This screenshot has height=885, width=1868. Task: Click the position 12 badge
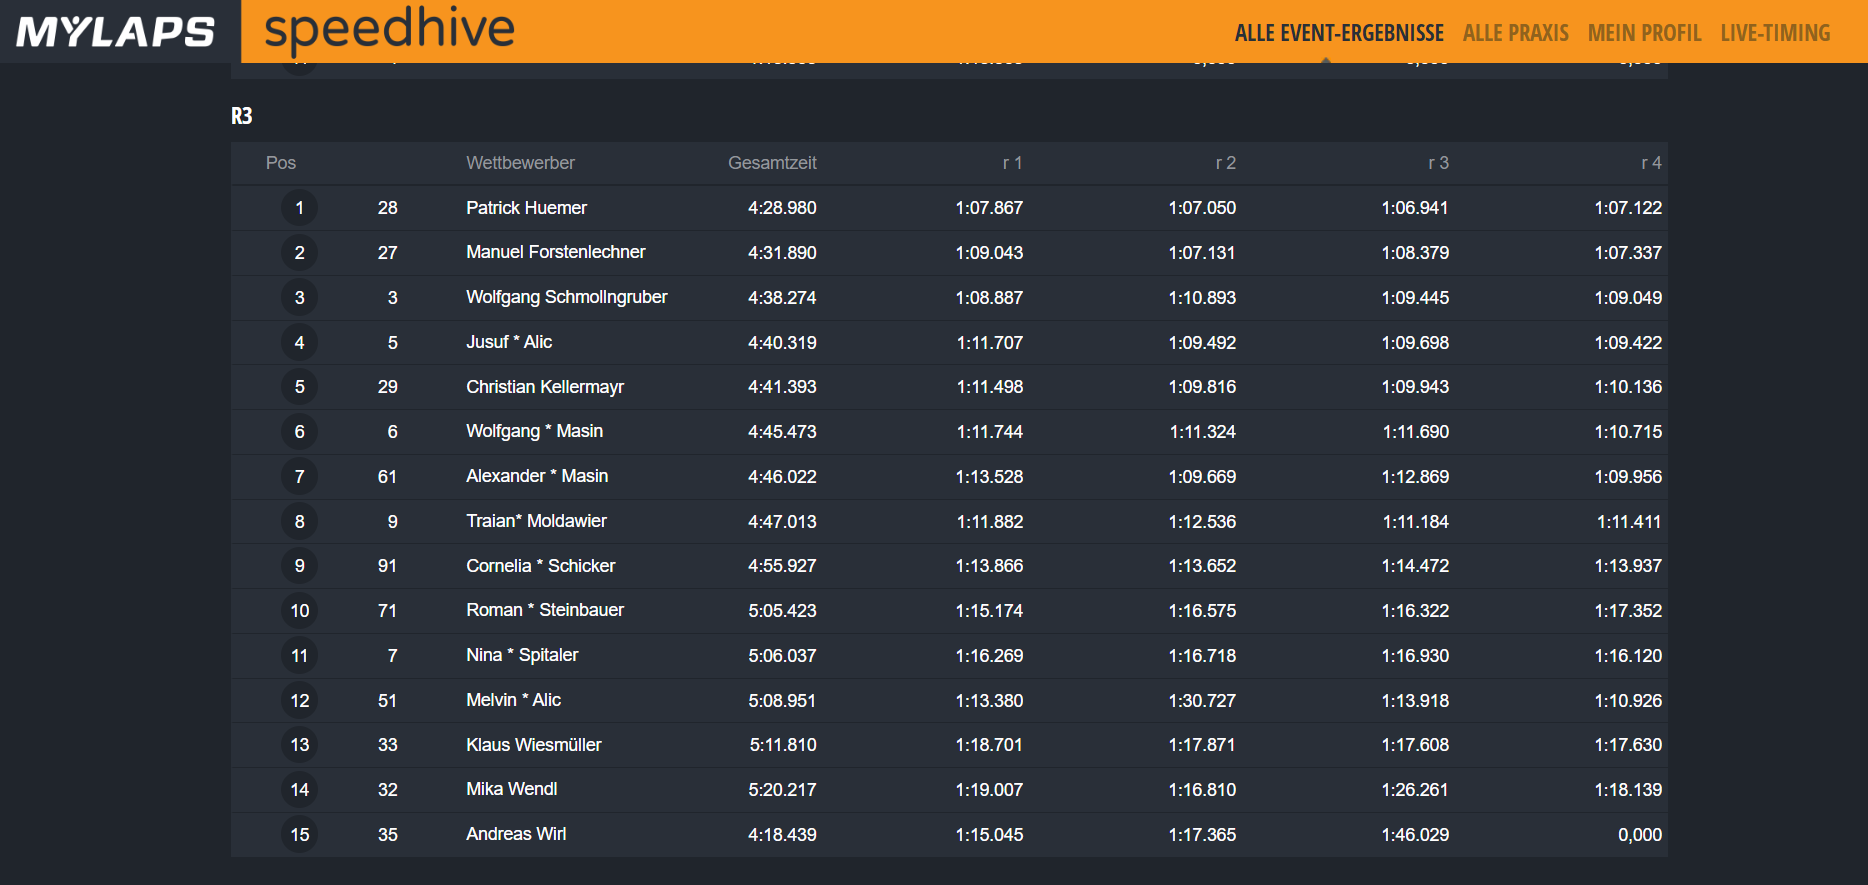click(299, 701)
